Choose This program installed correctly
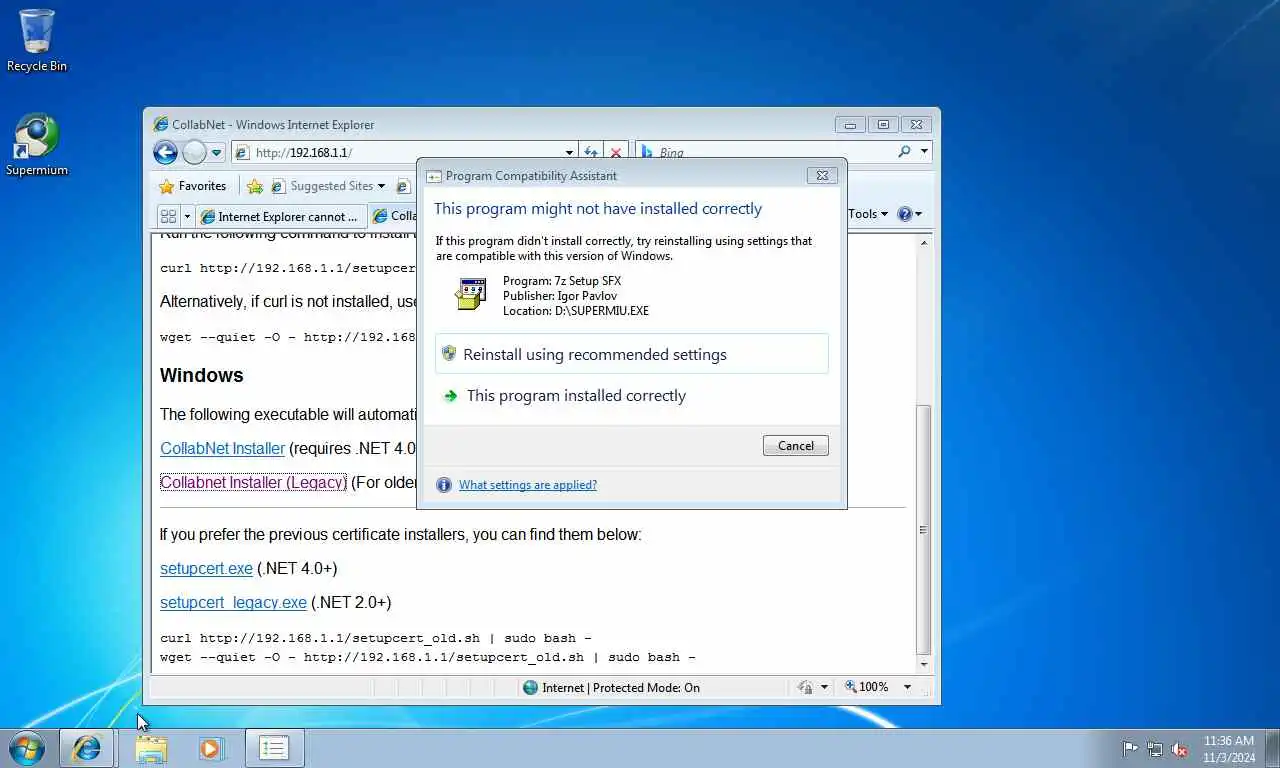This screenshot has width=1280, height=768. 632,396
